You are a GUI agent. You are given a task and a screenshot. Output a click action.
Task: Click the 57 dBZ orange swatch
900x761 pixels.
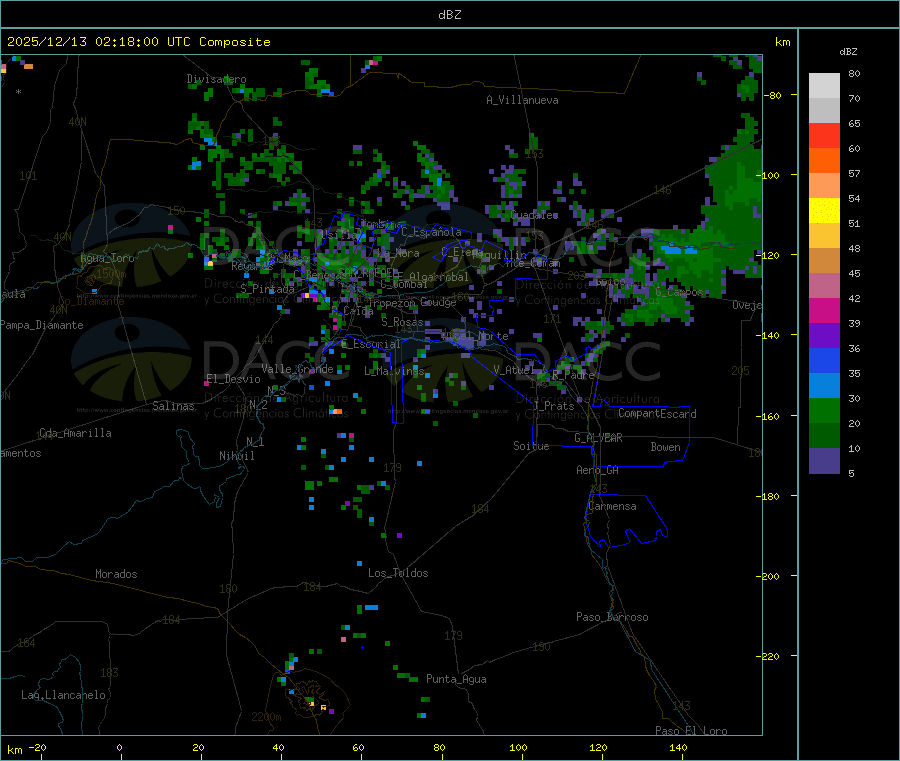[x=824, y=161]
